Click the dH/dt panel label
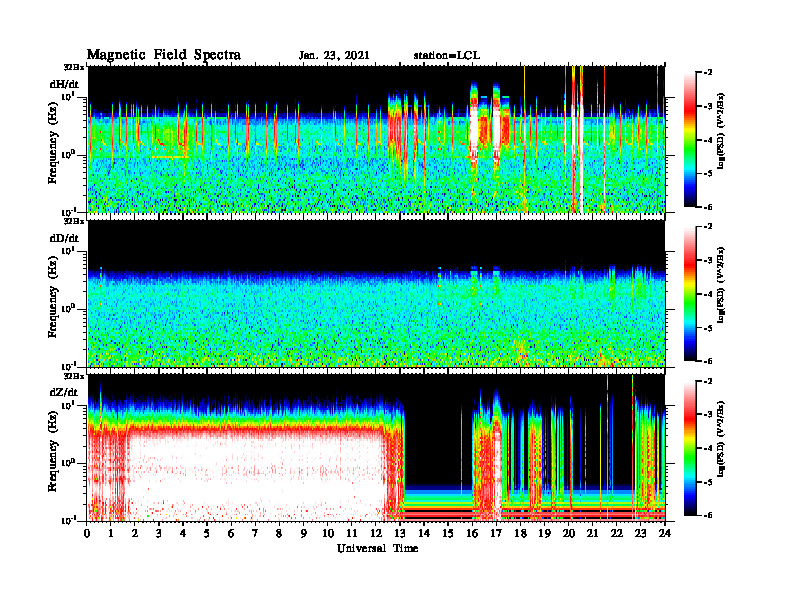Viewport: 792px width, 612px height. click(x=64, y=84)
